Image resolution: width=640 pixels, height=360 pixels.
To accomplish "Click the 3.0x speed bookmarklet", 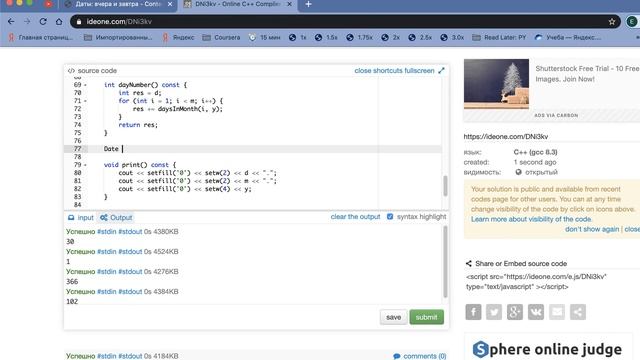I will 452,38.
